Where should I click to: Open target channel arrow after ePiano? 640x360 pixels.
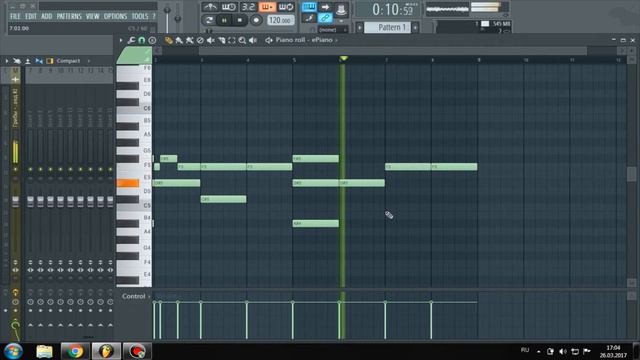336,40
